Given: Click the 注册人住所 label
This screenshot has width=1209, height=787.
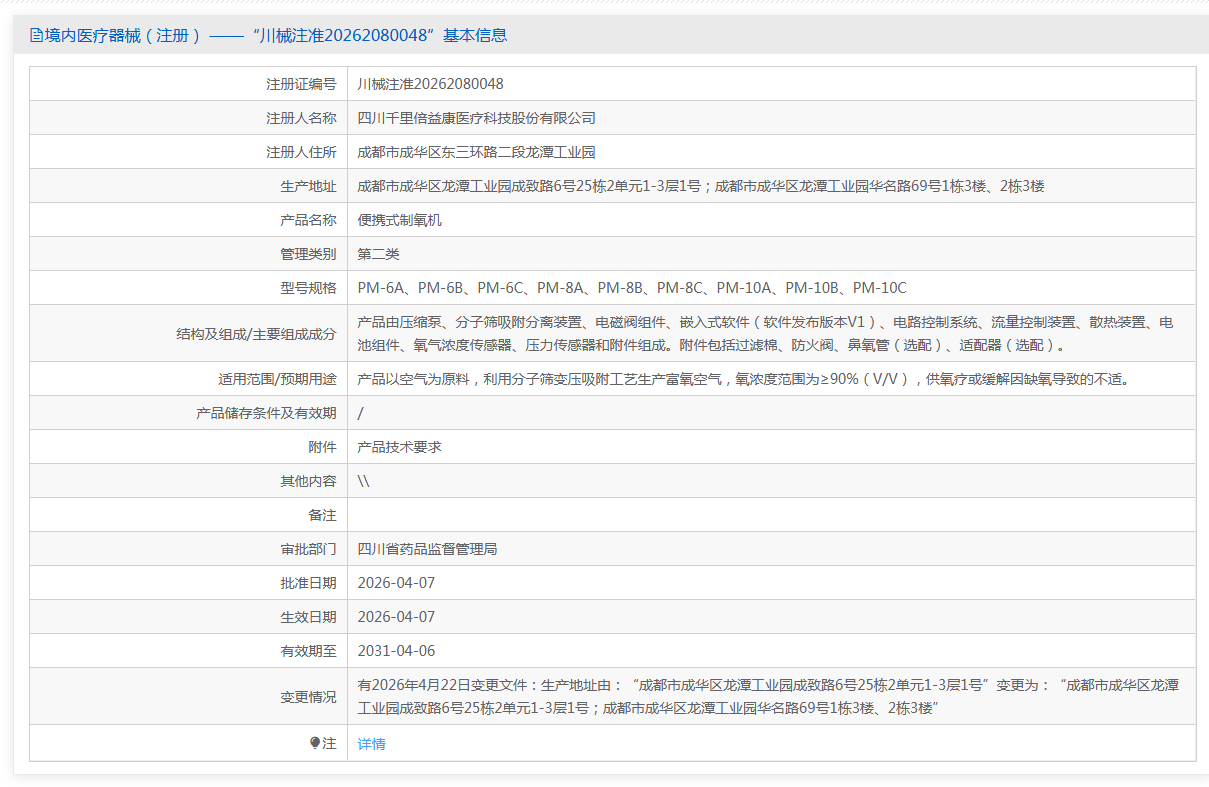Looking at the screenshot, I should (301, 152).
